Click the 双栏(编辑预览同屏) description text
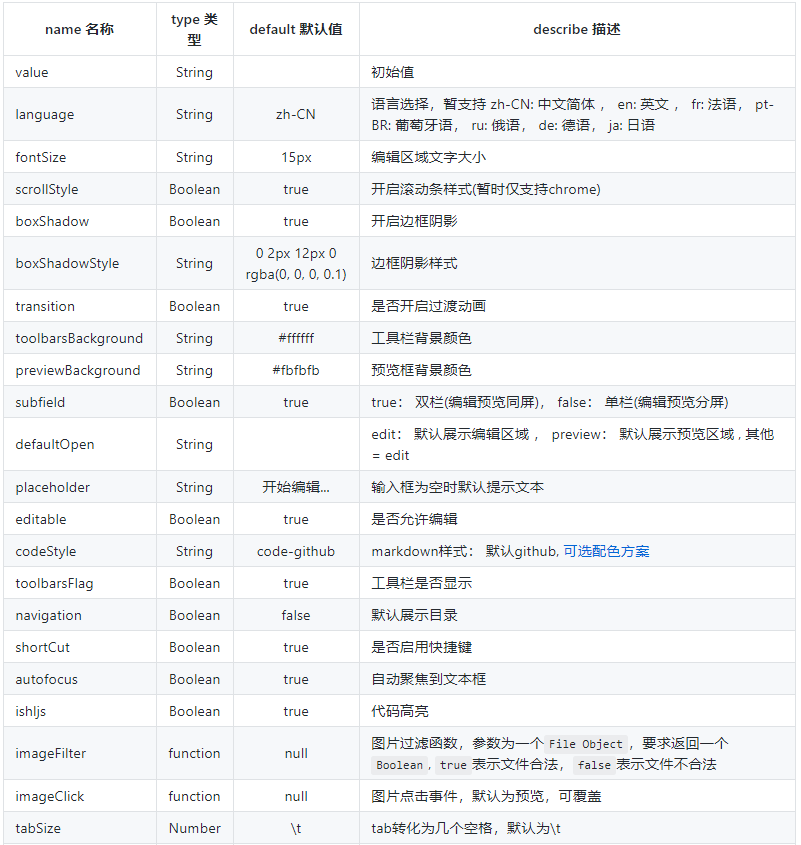 [x=479, y=403]
